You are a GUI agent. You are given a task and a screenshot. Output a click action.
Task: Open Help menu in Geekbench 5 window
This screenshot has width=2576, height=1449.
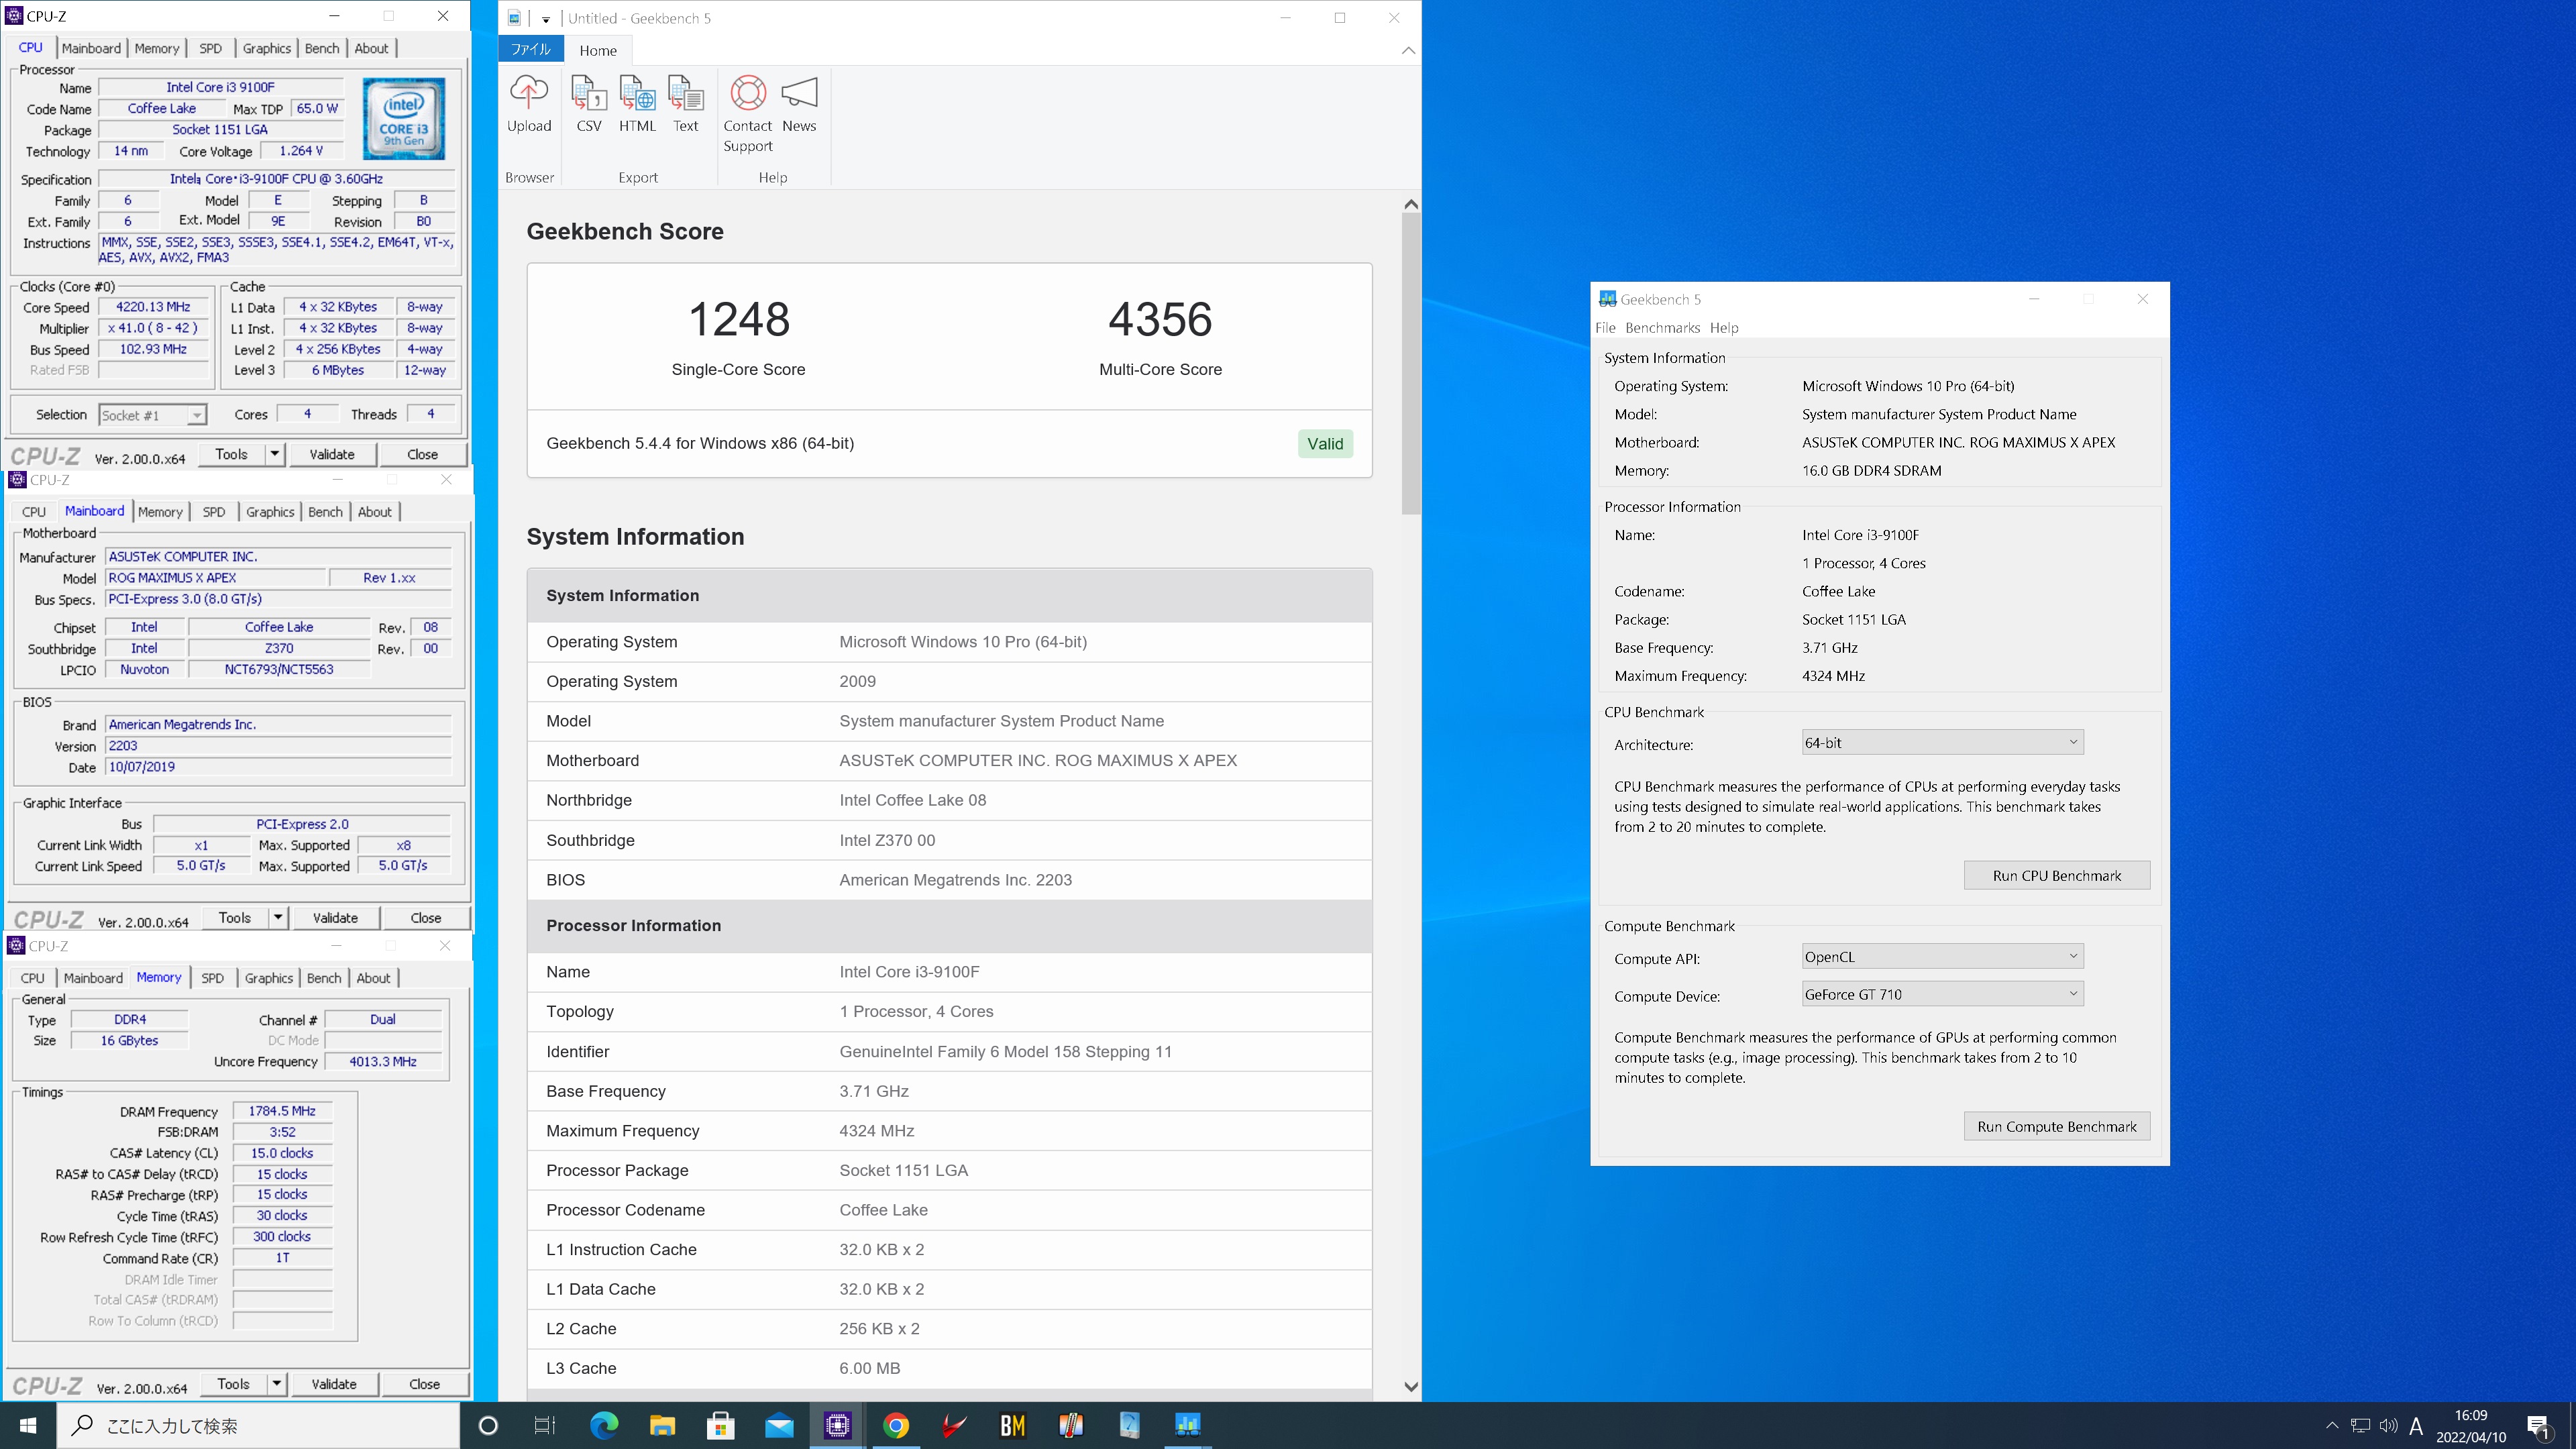[1724, 327]
